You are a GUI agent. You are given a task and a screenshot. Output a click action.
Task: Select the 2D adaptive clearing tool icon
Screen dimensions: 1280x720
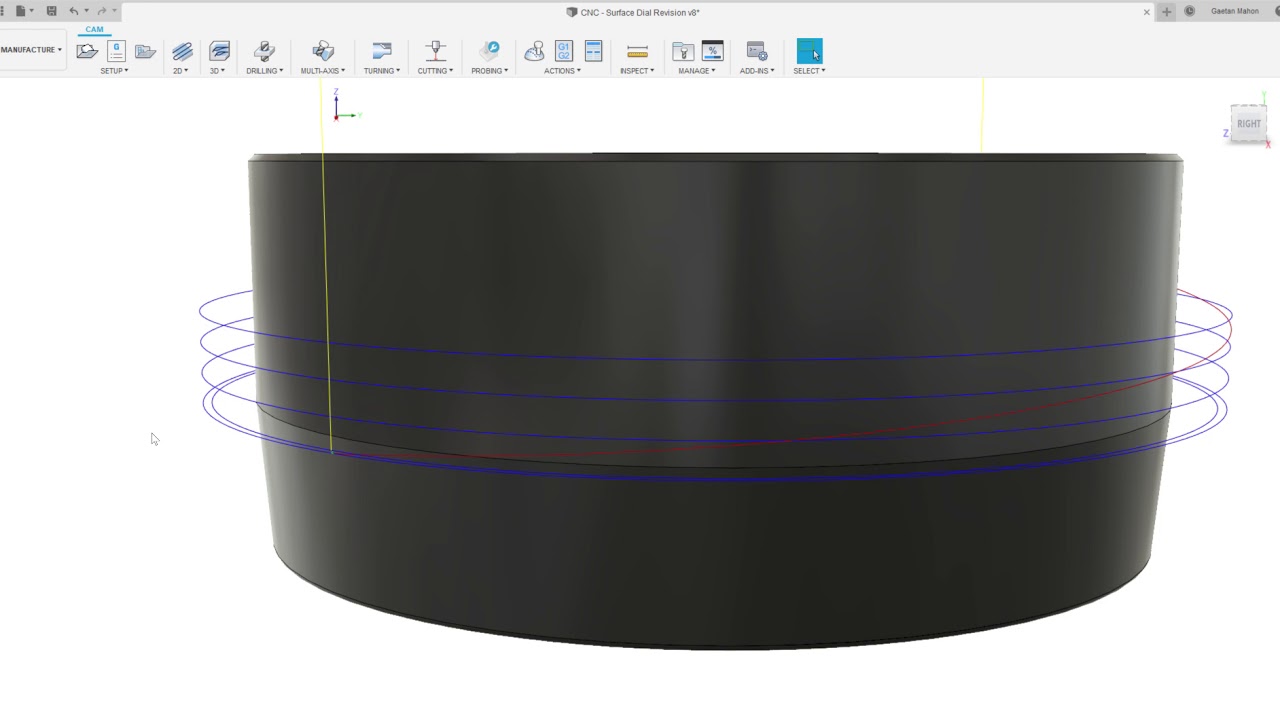[x=182, y=51]
